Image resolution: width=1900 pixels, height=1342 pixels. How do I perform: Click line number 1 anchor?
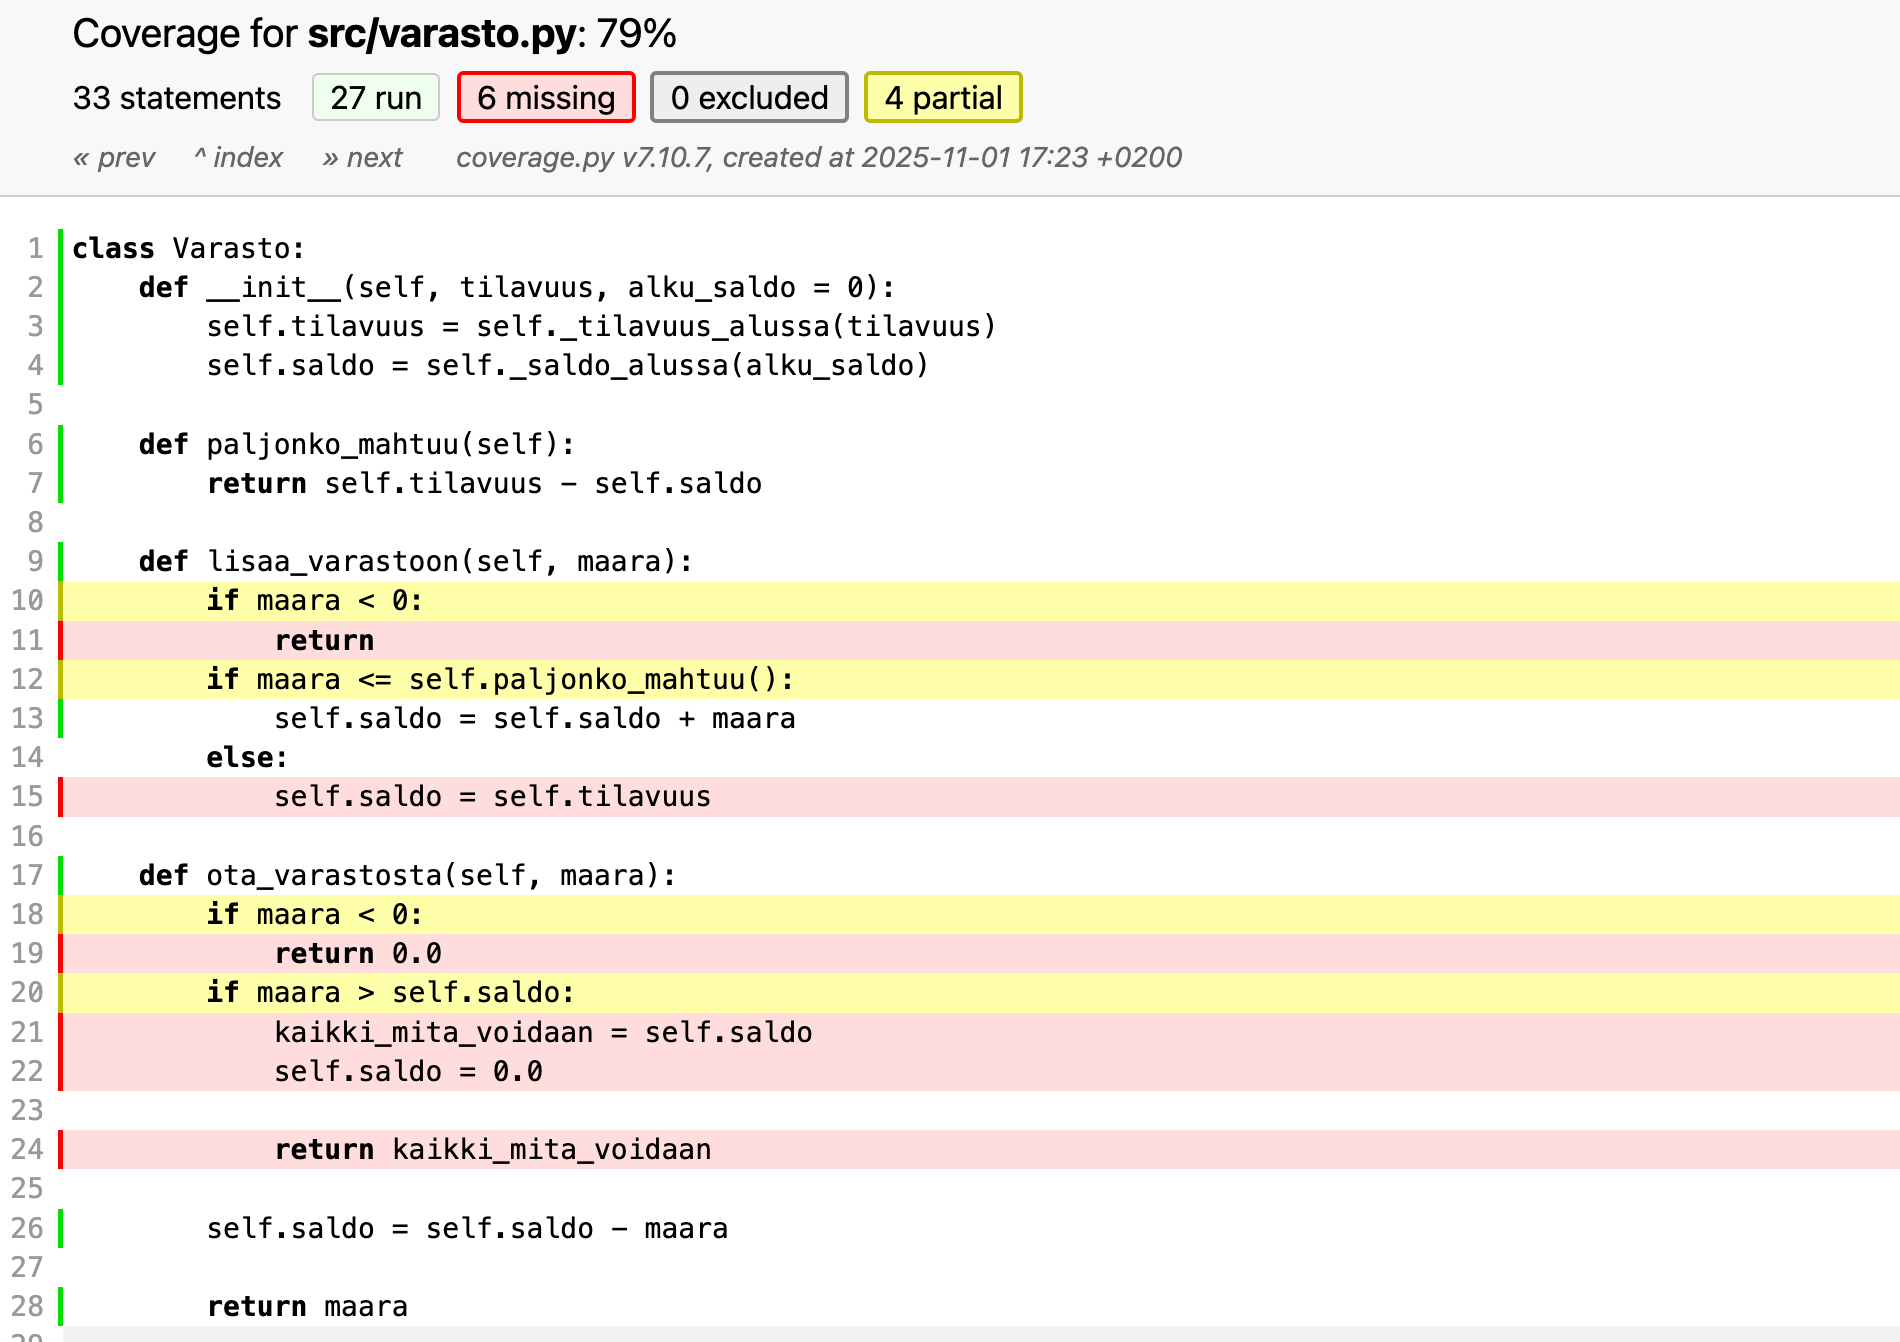(x=35, y=248)
